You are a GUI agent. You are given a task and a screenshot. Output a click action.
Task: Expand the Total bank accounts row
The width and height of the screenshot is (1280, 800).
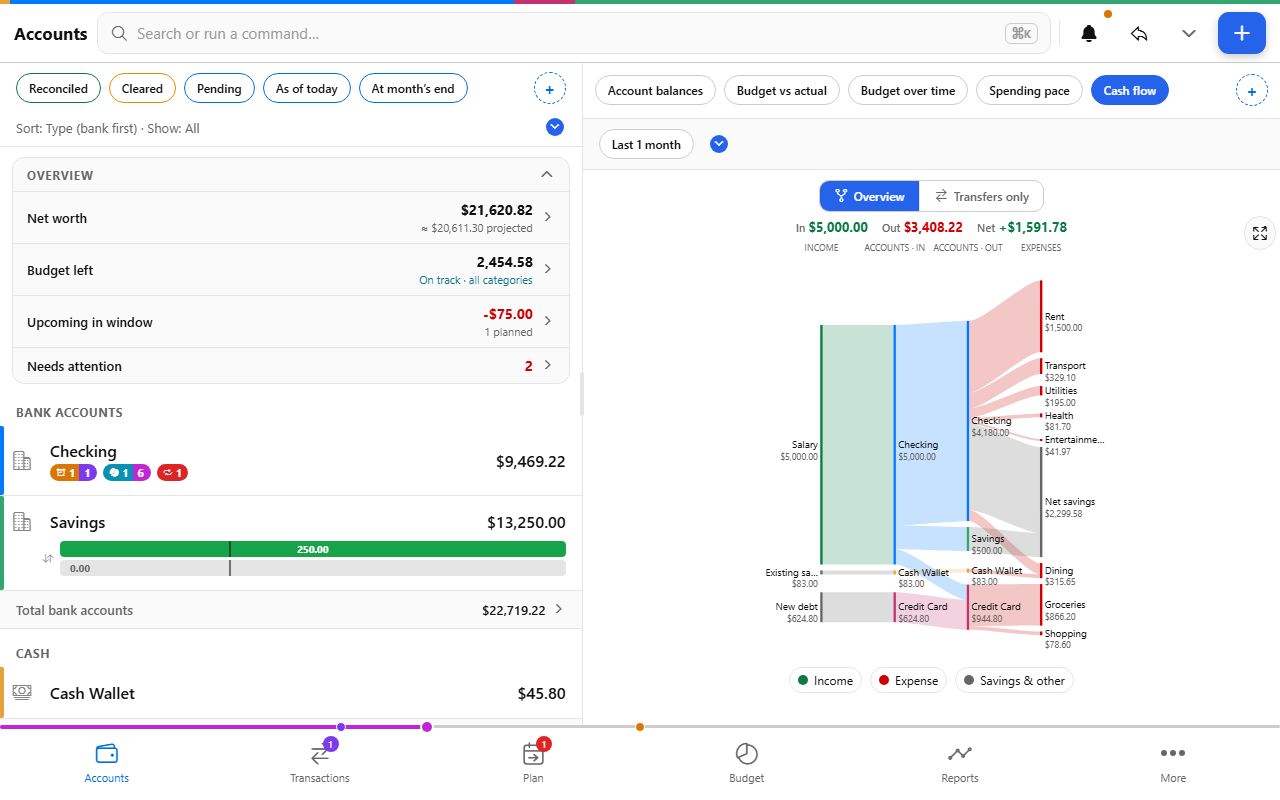click(291, 610)
